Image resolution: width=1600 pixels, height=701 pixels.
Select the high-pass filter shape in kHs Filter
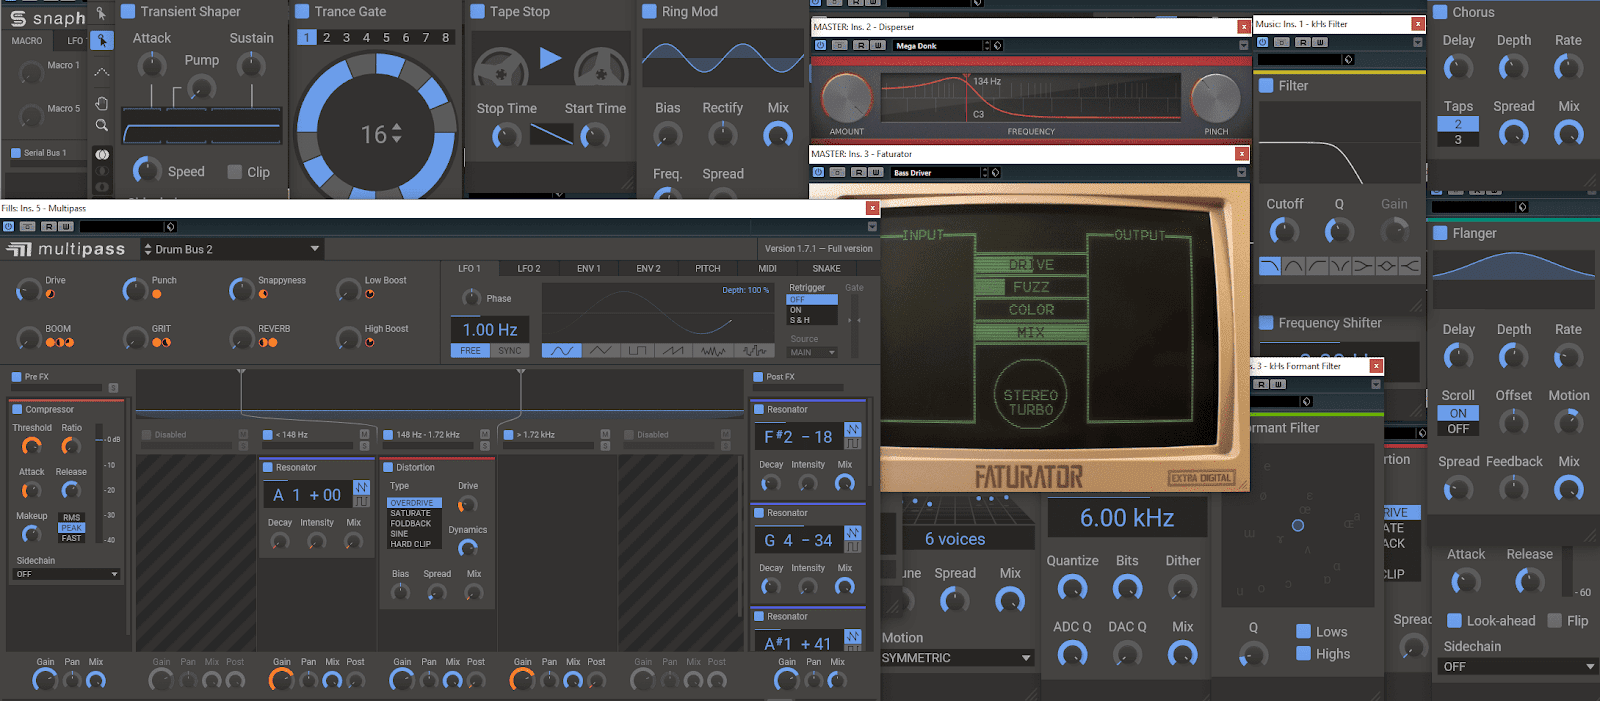click(1316, 266)
